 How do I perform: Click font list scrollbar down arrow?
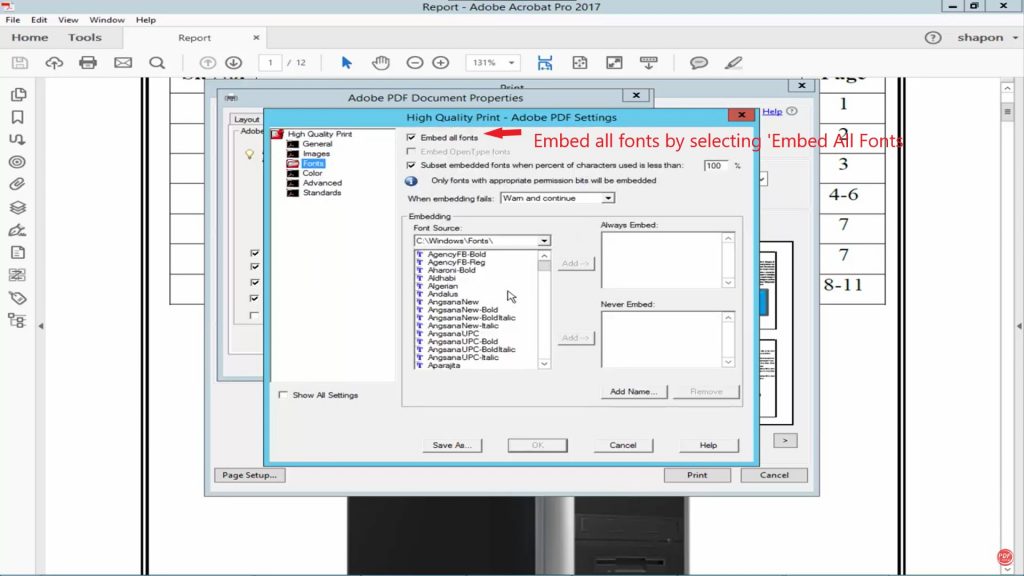[544, 364]
